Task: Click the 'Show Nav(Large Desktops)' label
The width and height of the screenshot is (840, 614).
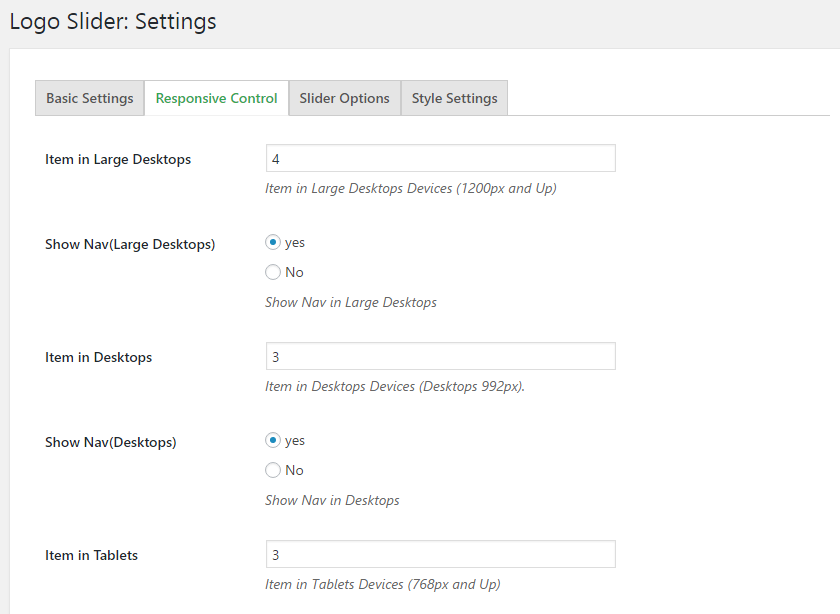Action: (130, 244)
